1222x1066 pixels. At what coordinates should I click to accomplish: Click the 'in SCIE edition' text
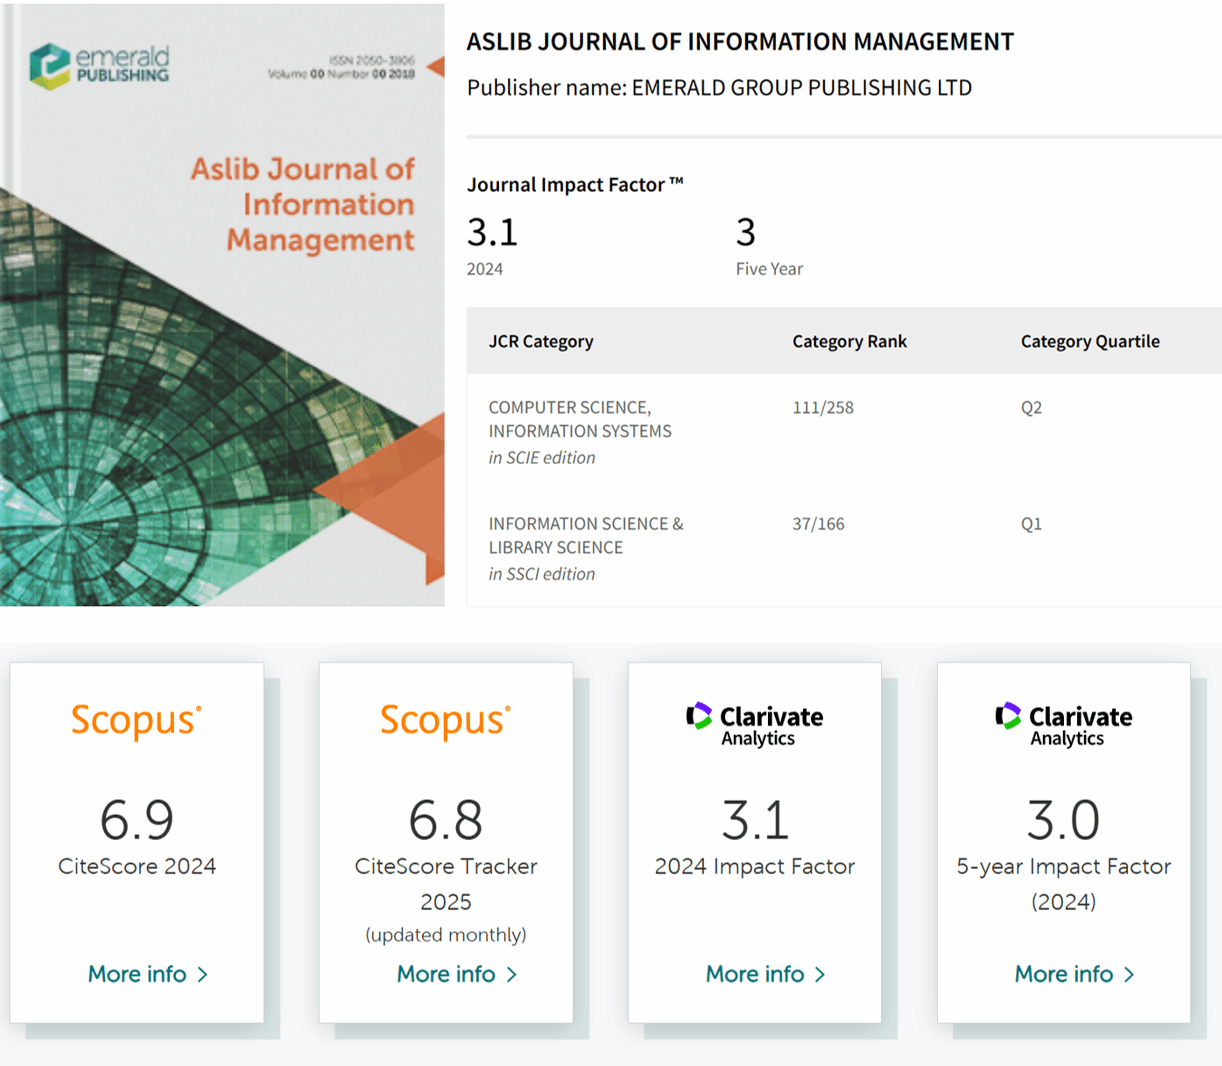[x=542, y=457]
